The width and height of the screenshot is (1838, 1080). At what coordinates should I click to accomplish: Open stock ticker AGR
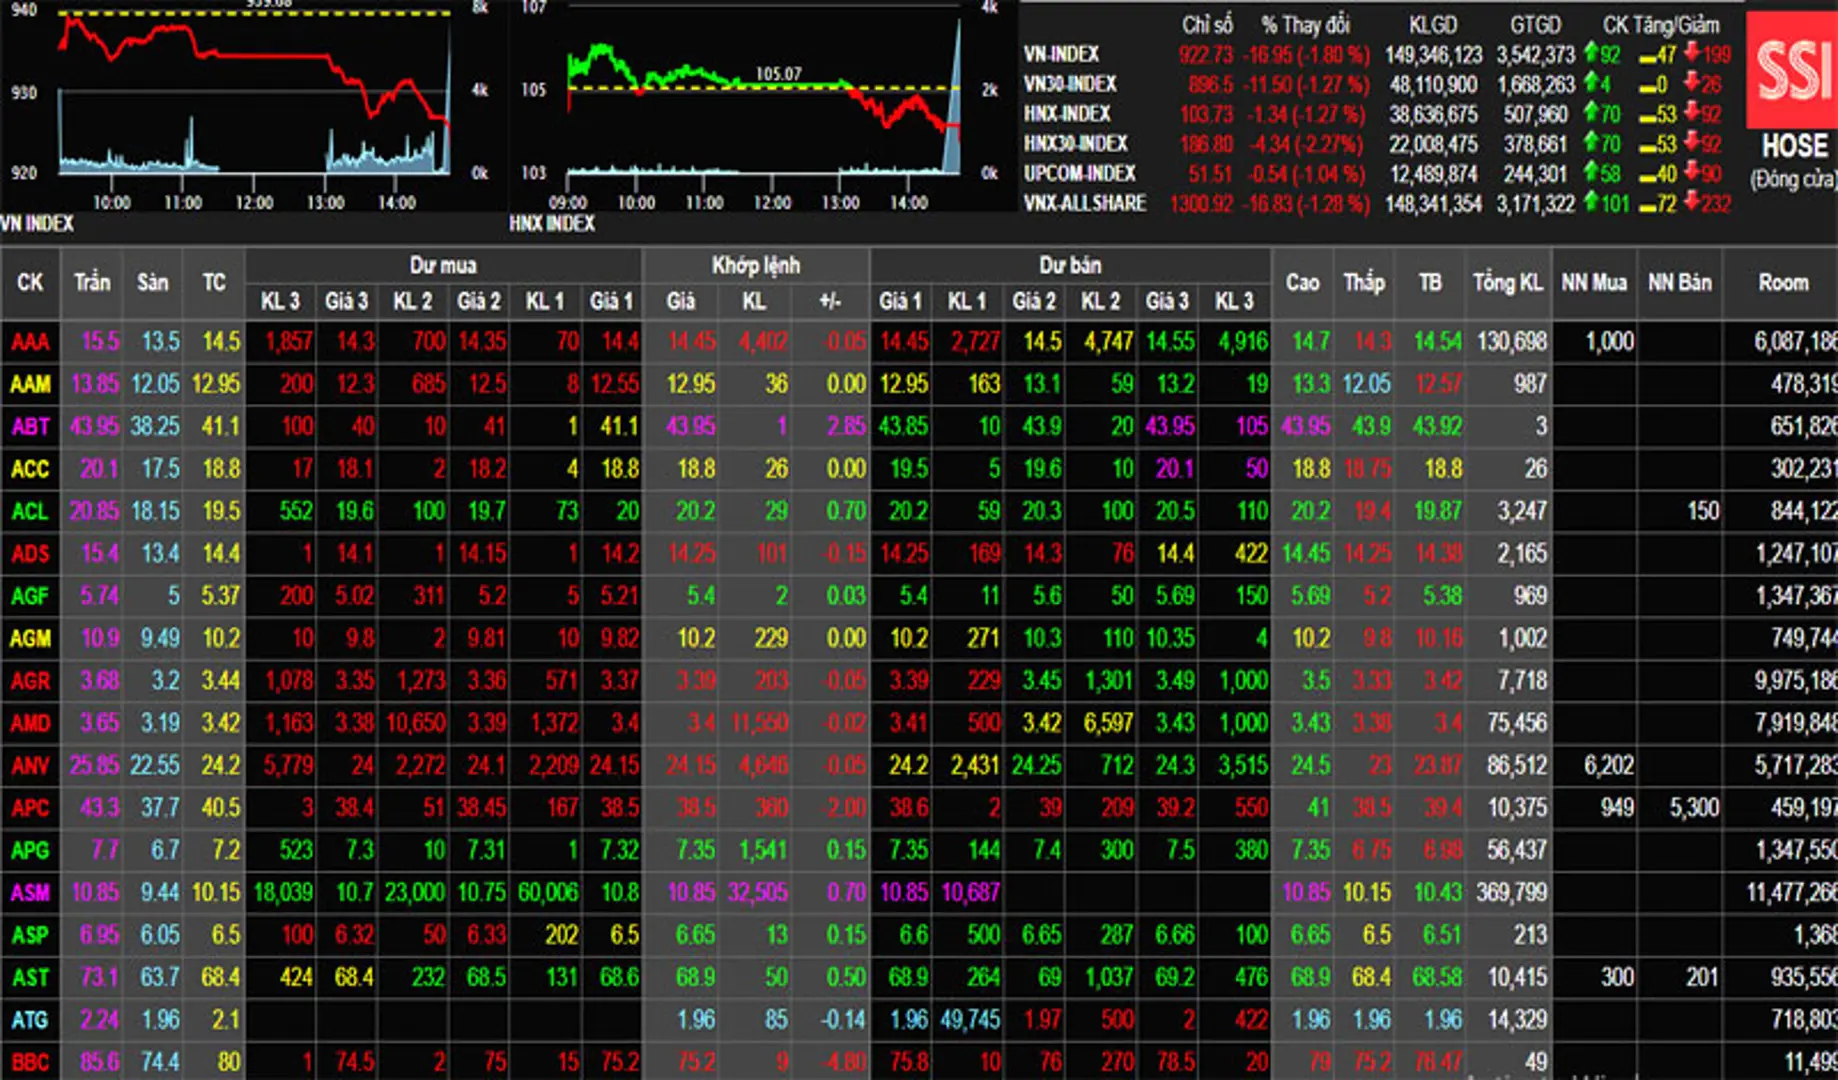click(30, 681)
